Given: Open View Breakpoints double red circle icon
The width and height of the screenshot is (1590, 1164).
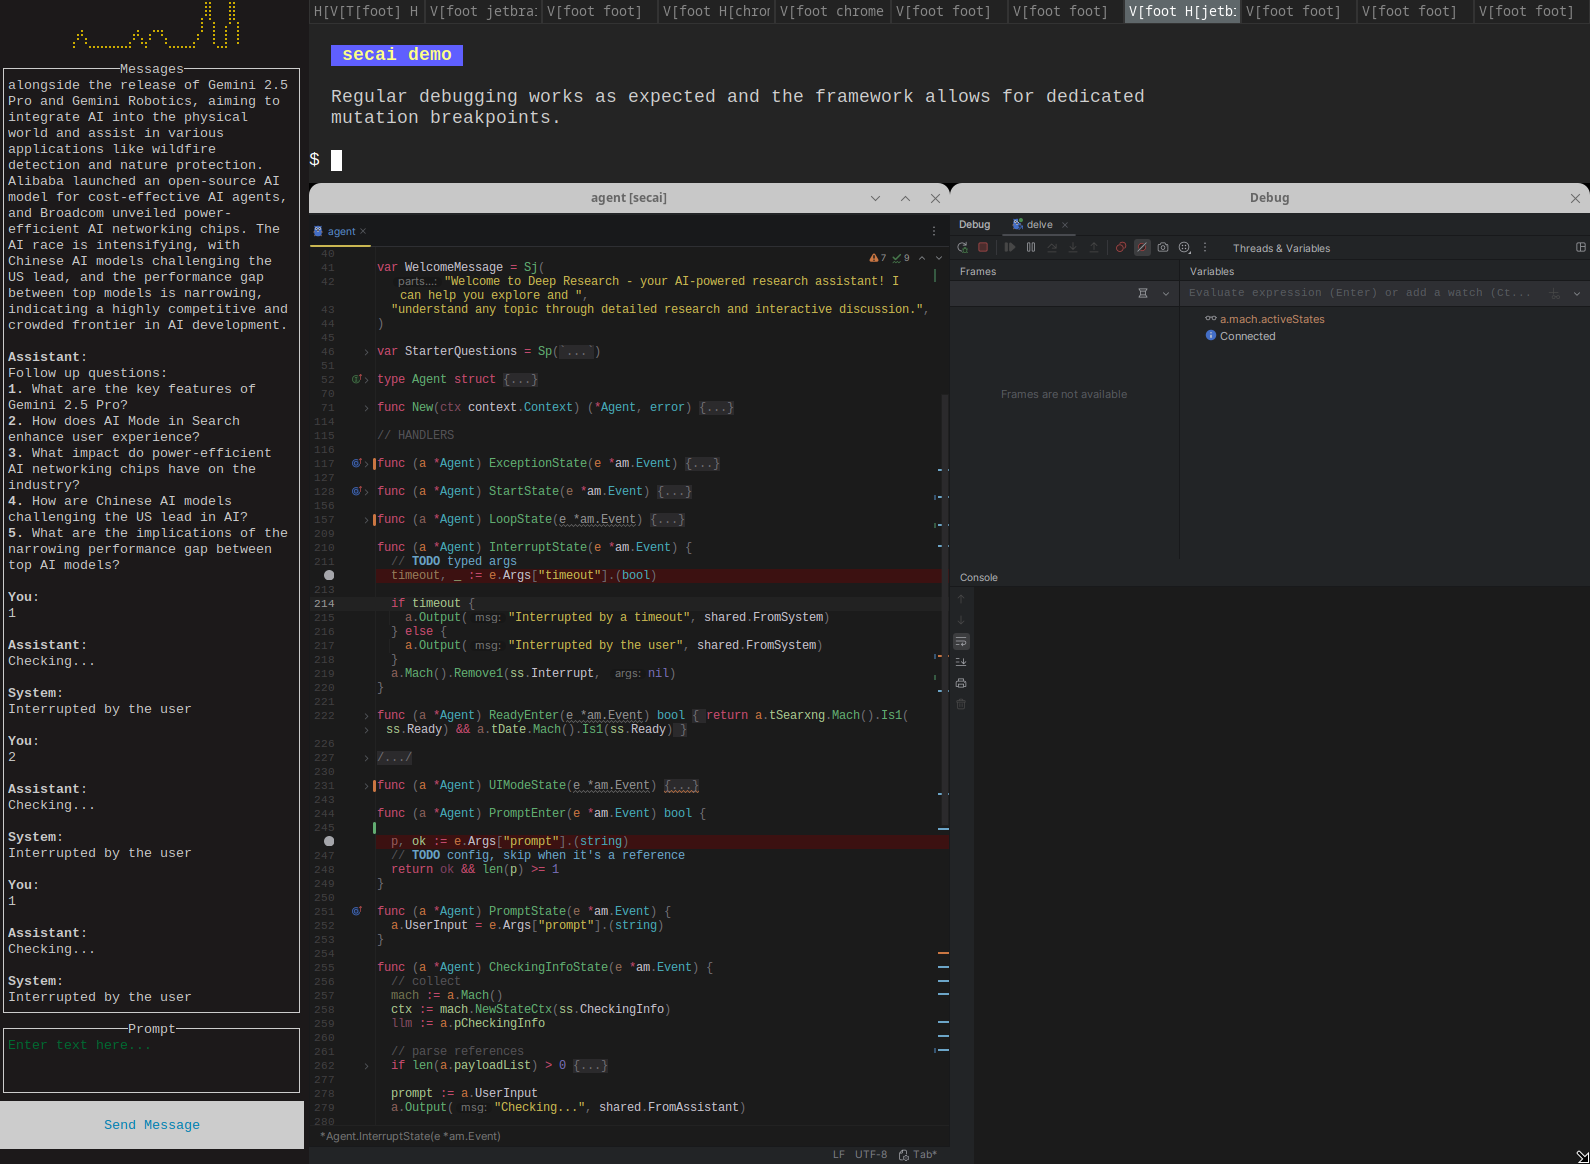Looking at the screenshot, I should [x=1121, y=248].
